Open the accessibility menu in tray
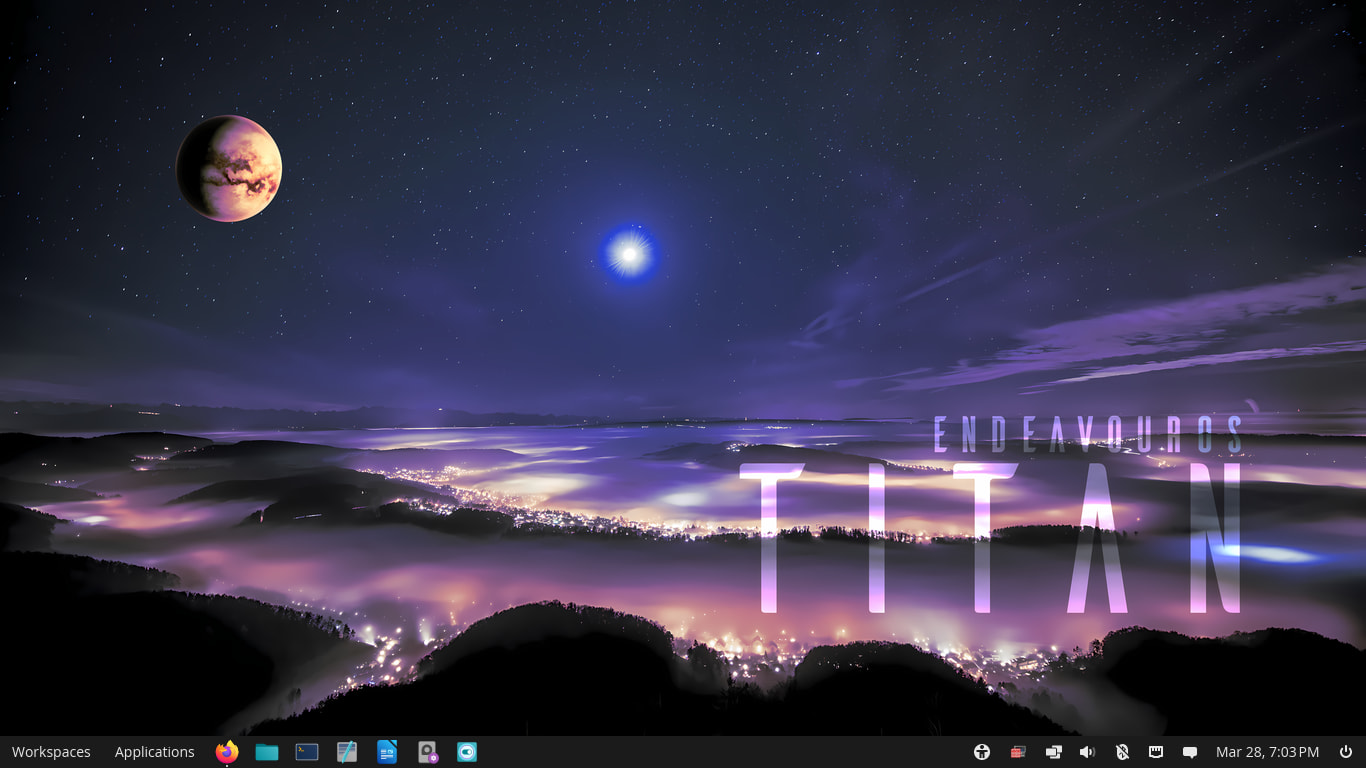The width and height of the screenshot is (1366, 768). tap(982, 752)
